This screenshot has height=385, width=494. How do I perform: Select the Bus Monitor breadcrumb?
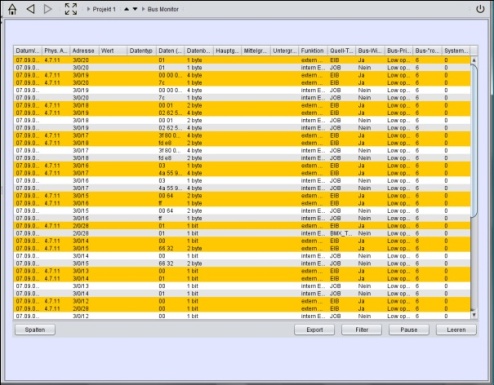tap(163, 9)
